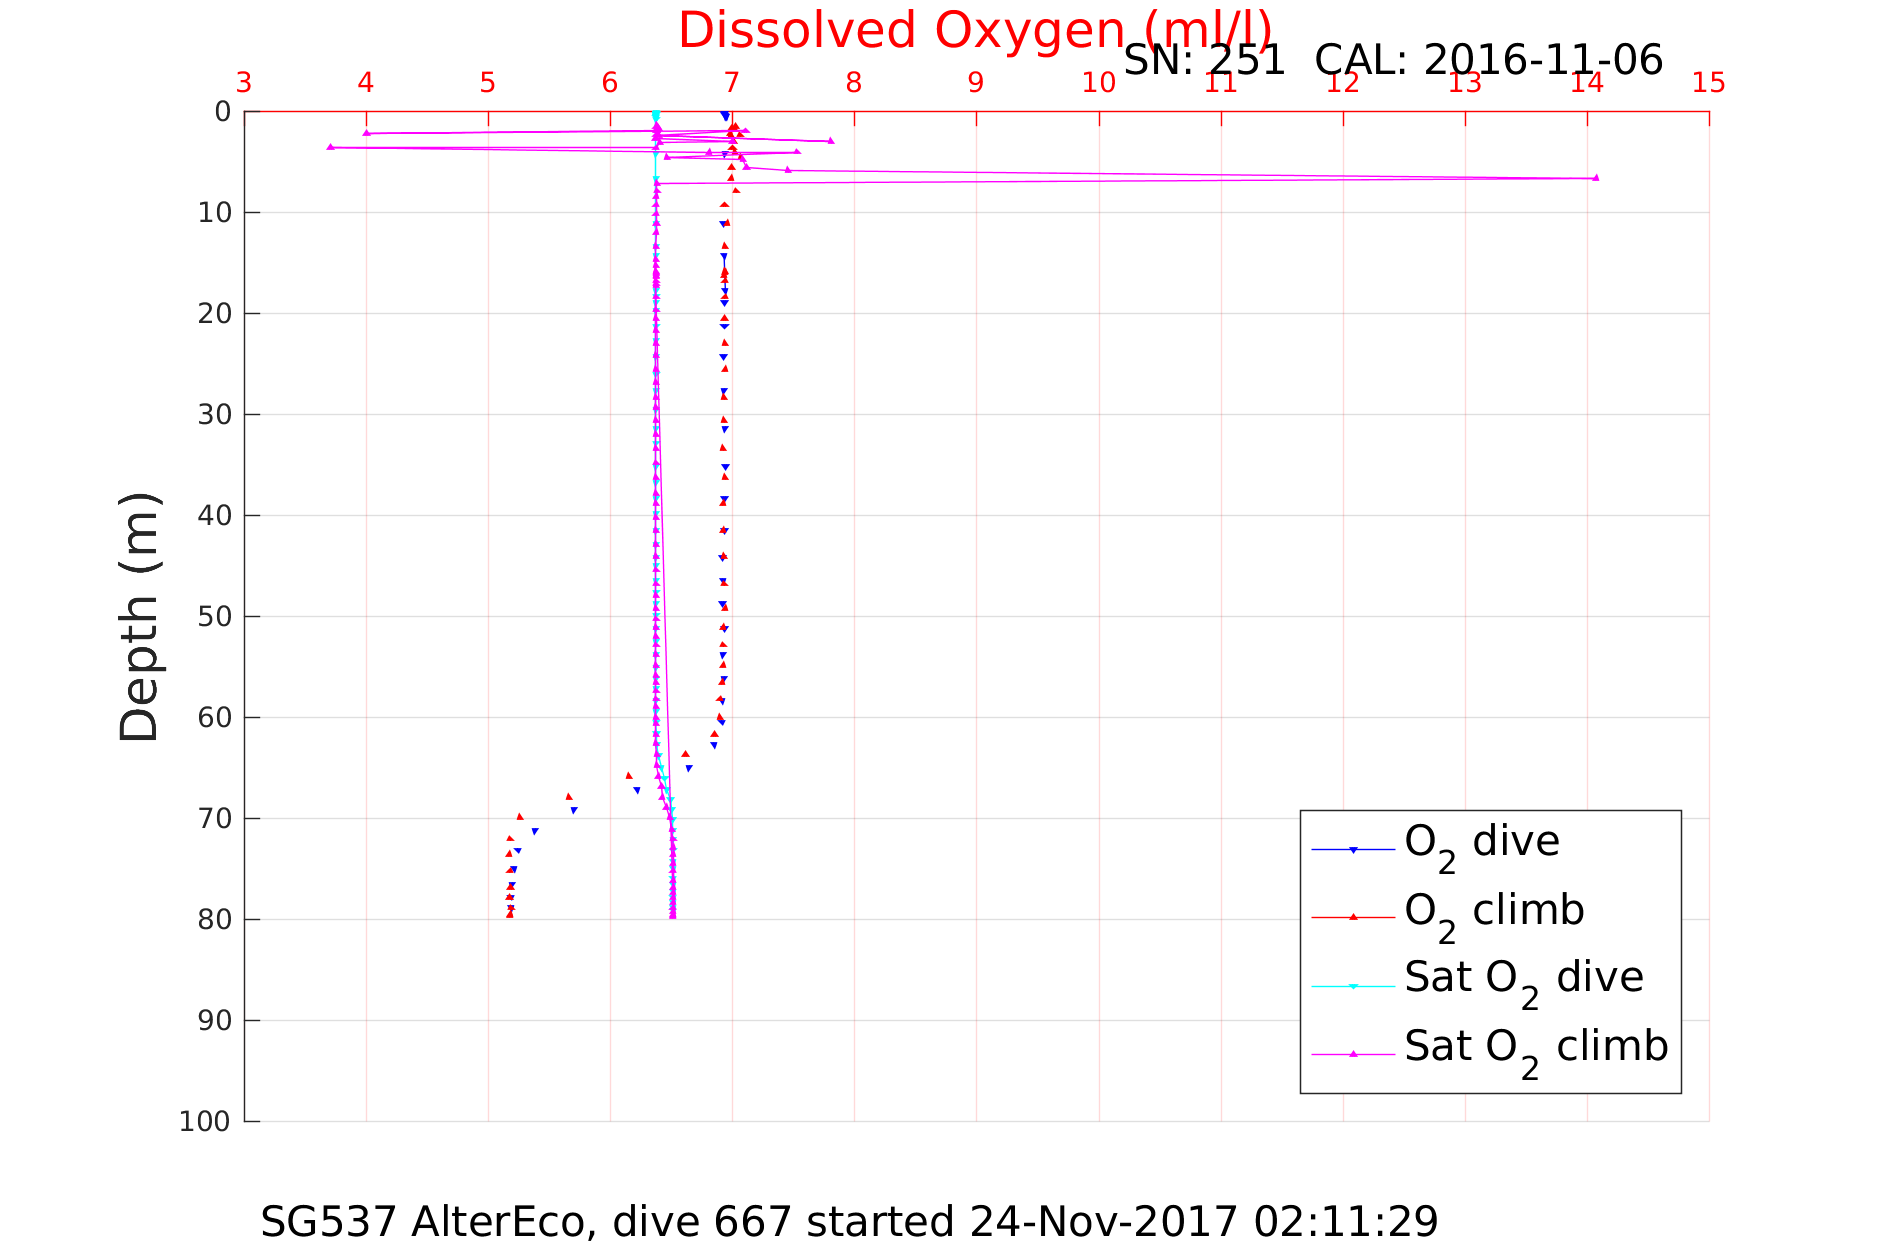Click the magenta spike point near 7.8 ml/l
The width and height of the screenshot is (1890, 1260).
(x=831, y=141)
